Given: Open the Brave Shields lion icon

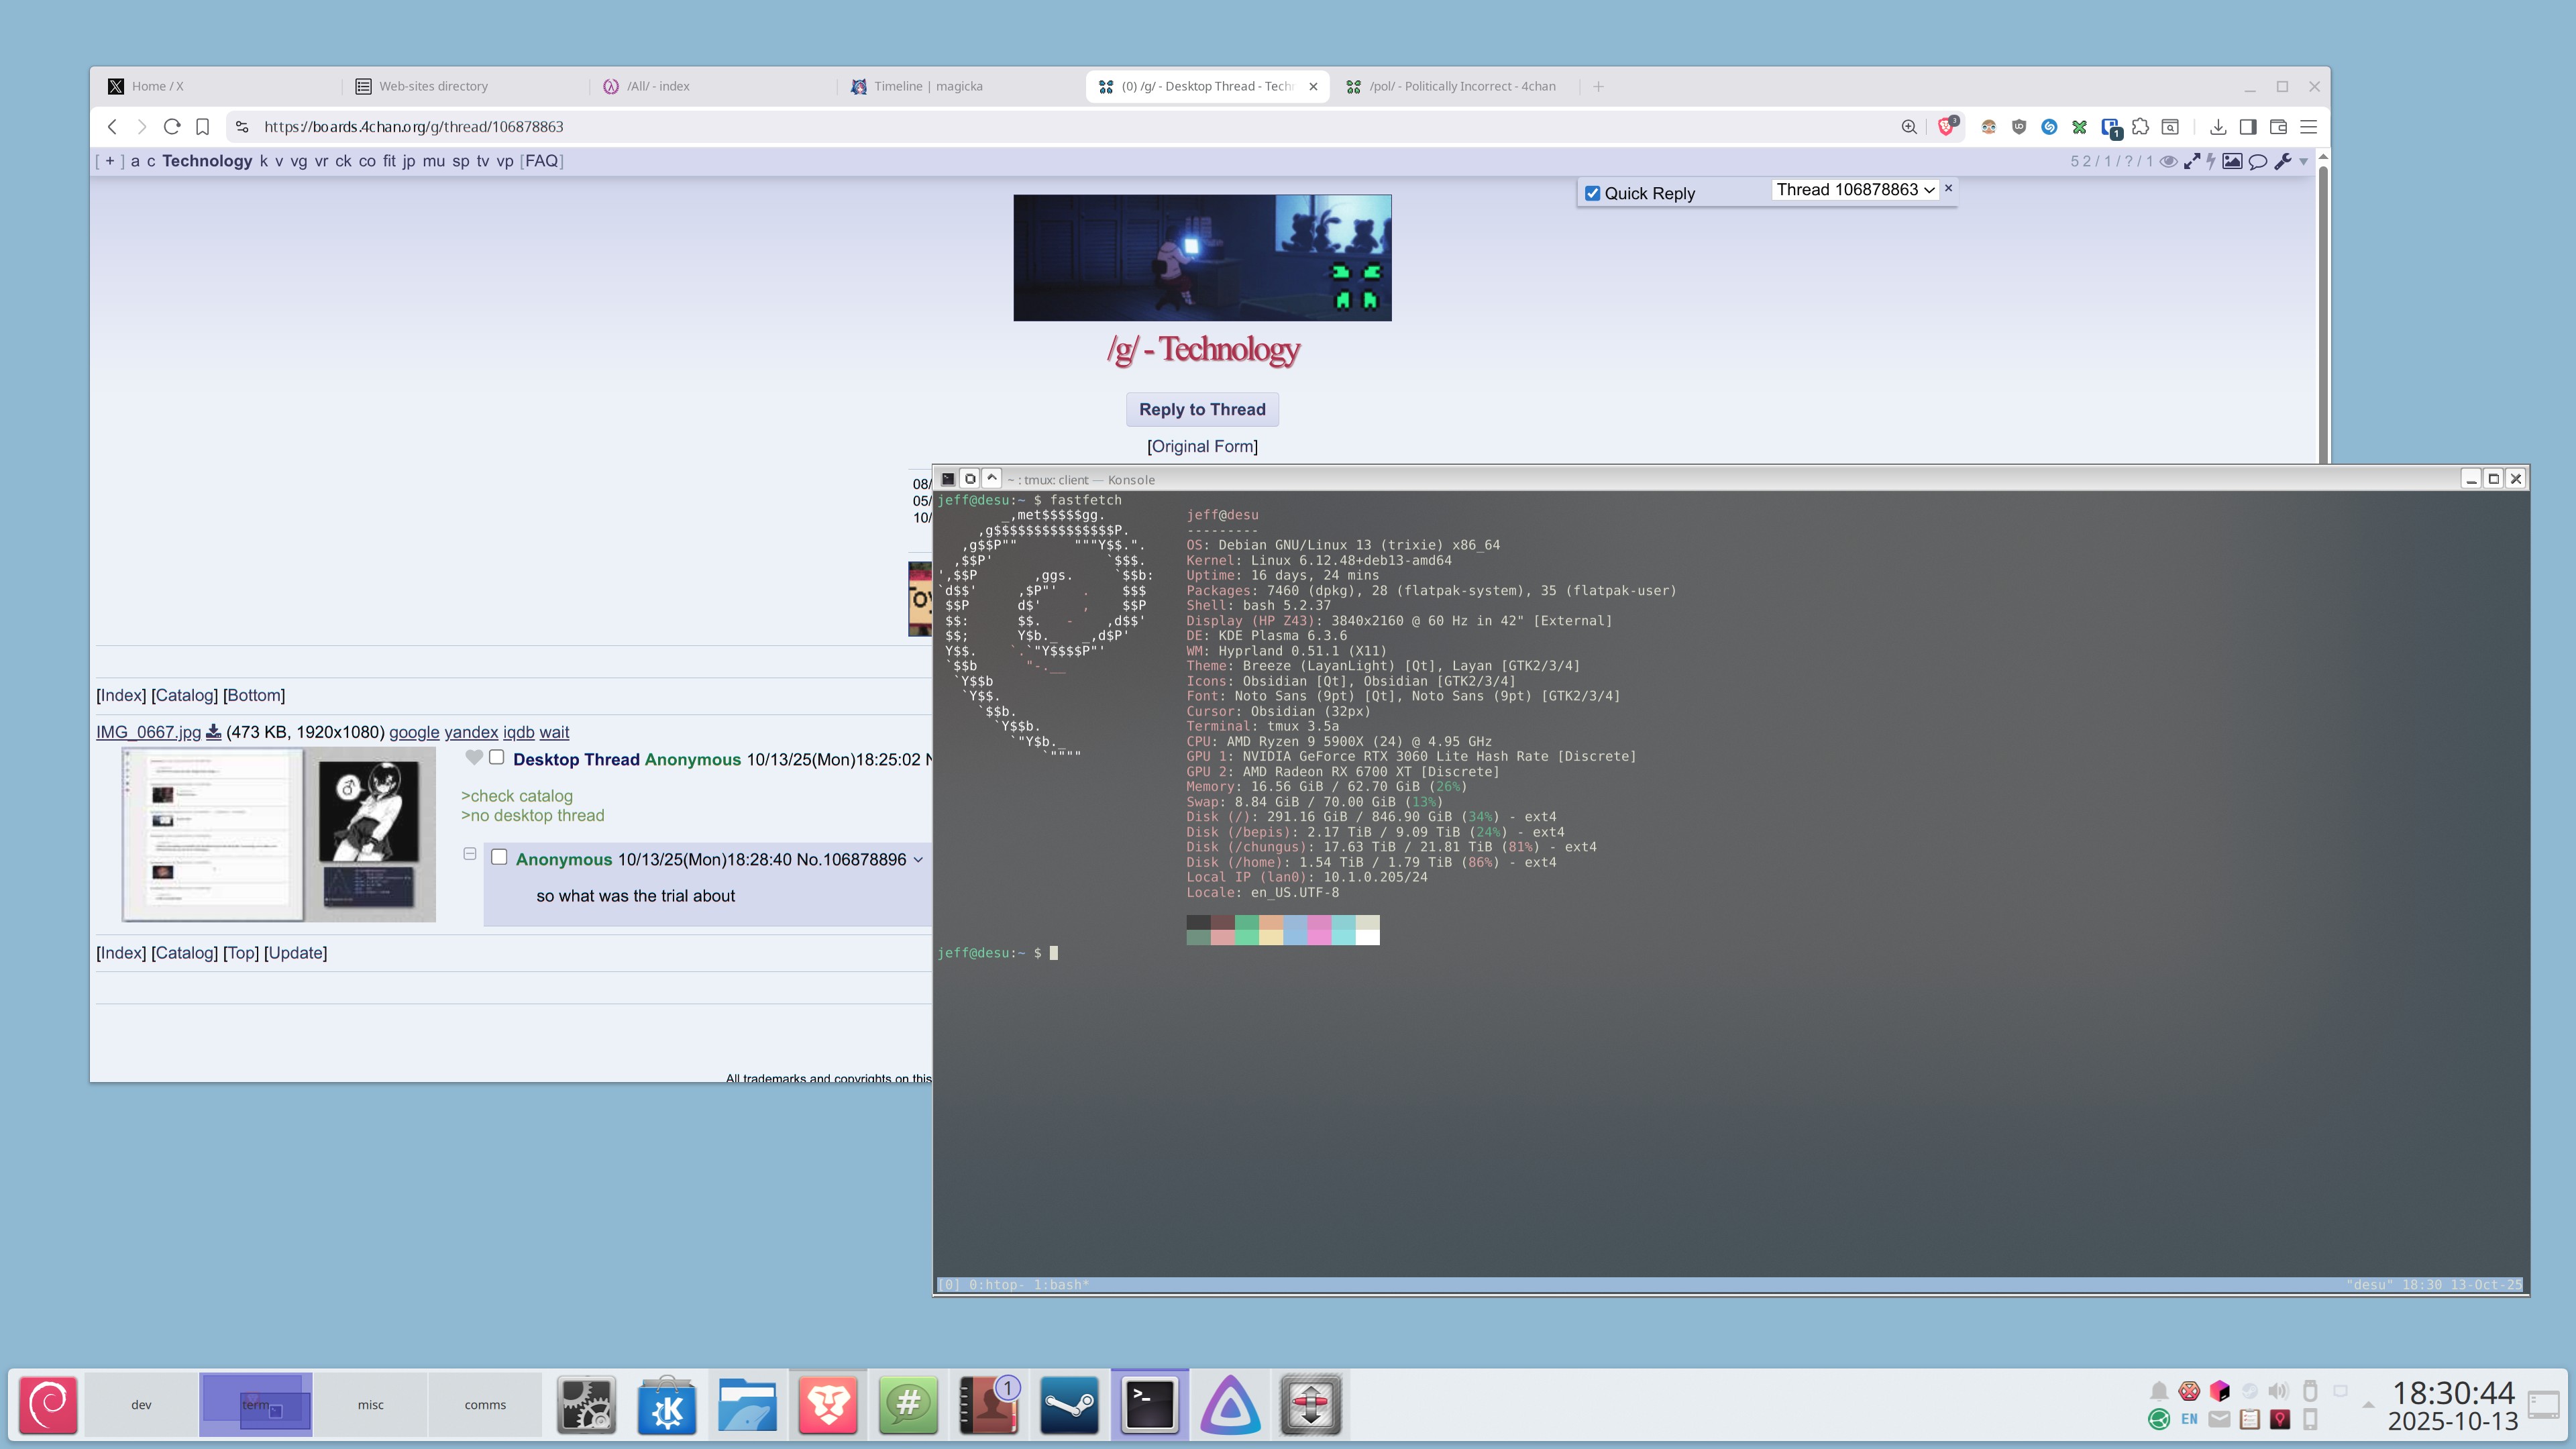Looking at the screenshot, I should pyautogui.click(x=1946, y=127).
